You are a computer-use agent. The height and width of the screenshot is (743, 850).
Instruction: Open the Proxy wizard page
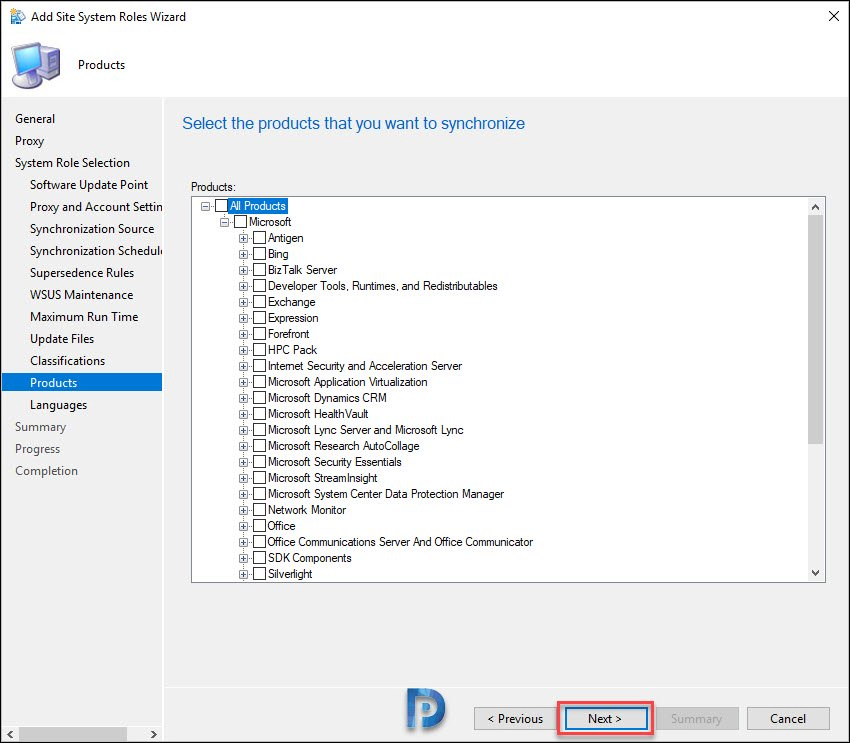pyautogui.click(x=29, y=141)
